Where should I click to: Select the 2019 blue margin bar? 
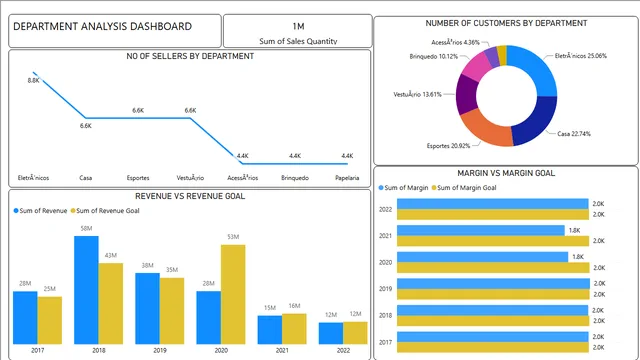(493, 284)
